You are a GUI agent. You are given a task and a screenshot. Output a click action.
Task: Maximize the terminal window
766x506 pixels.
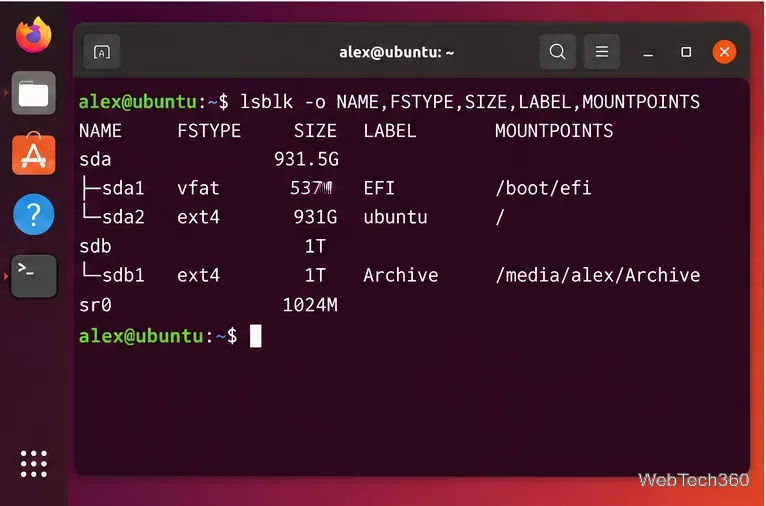tap(686, 52)
